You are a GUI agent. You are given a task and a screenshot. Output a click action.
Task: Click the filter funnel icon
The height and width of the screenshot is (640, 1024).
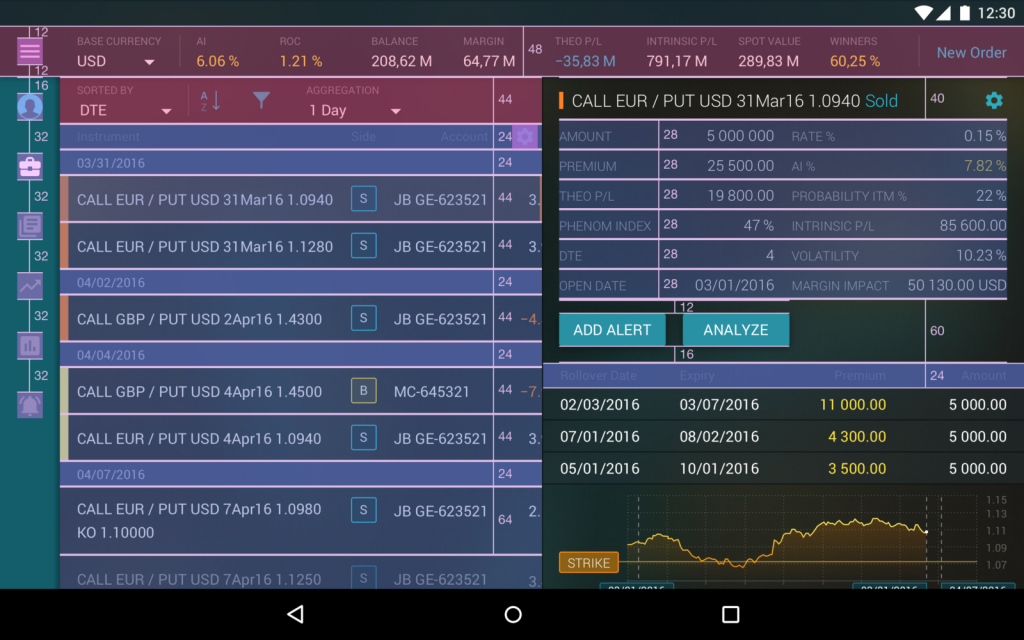pos(261,100)
